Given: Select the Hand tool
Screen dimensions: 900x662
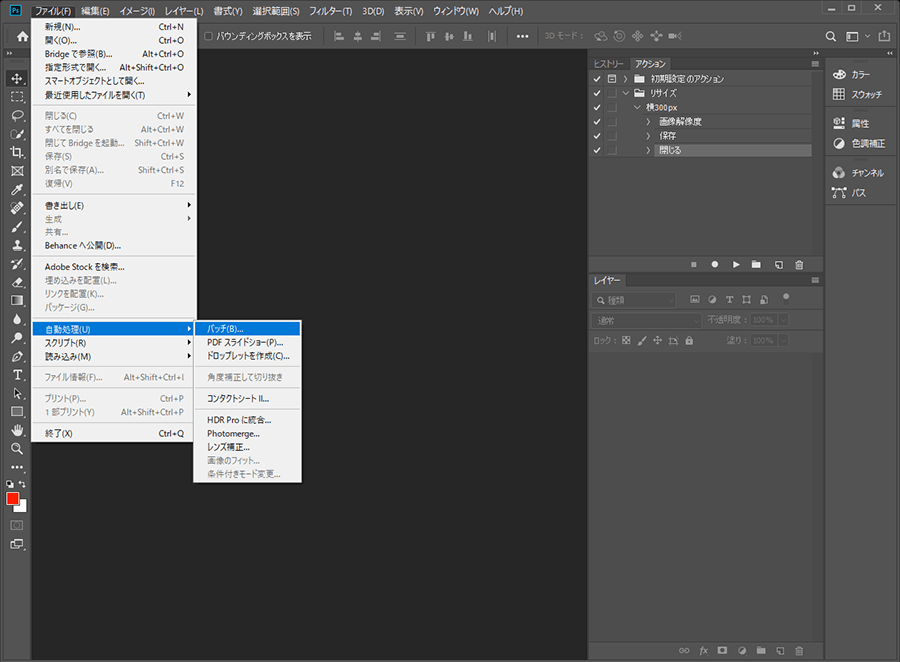Looking at the screenshot, I should [17, 430].
